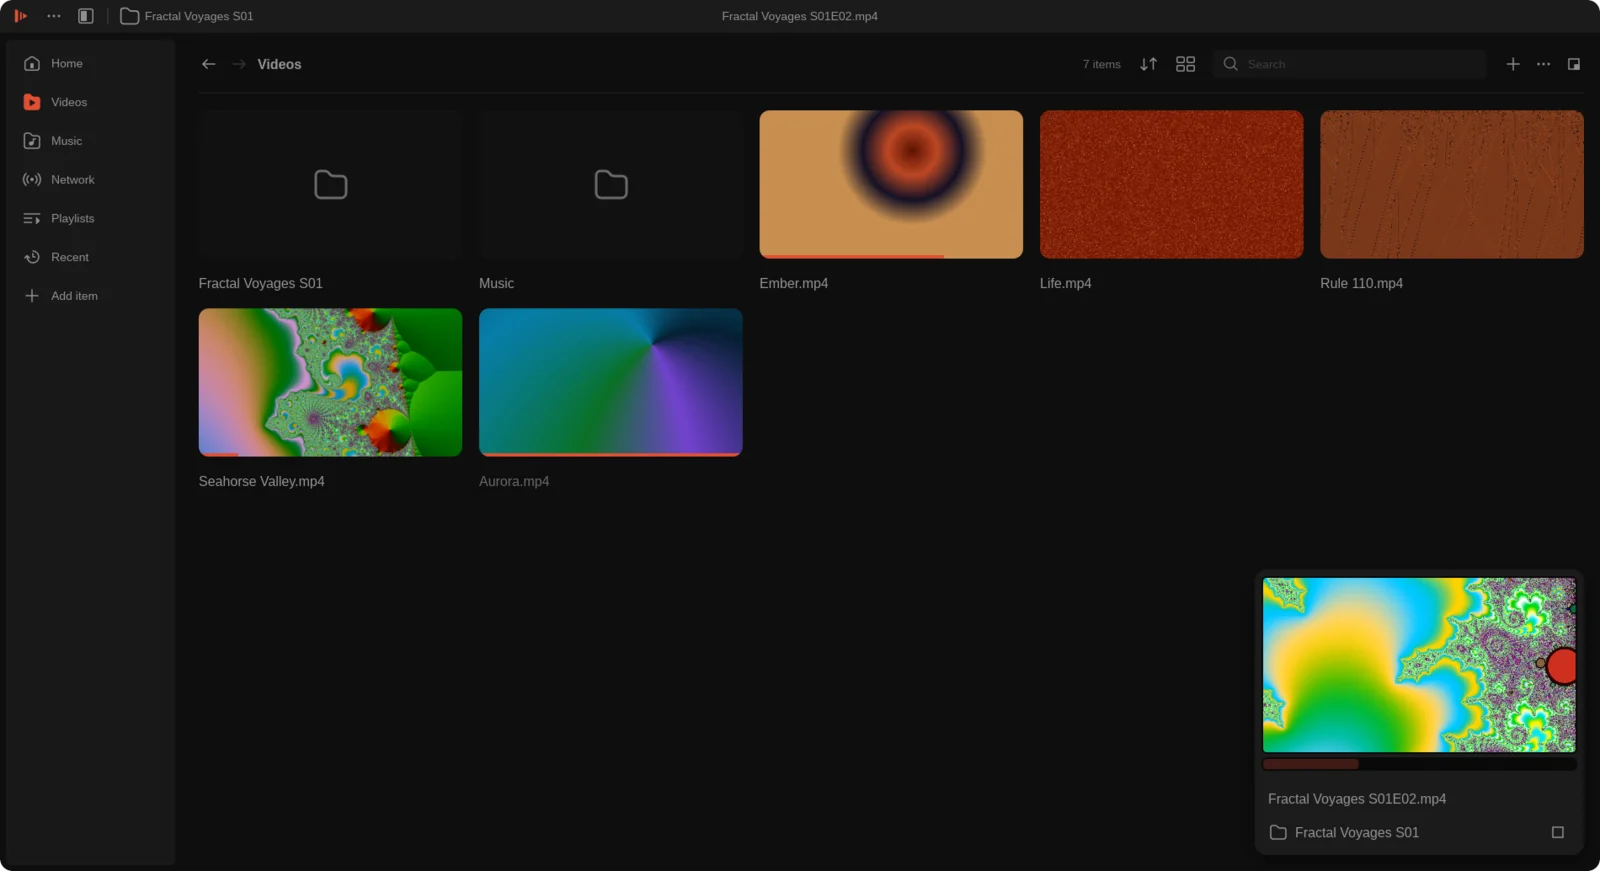The height and width of the screenshot is (871, 1600).
Task: Click the mini player video preview
Action: tap(1419, 665)
